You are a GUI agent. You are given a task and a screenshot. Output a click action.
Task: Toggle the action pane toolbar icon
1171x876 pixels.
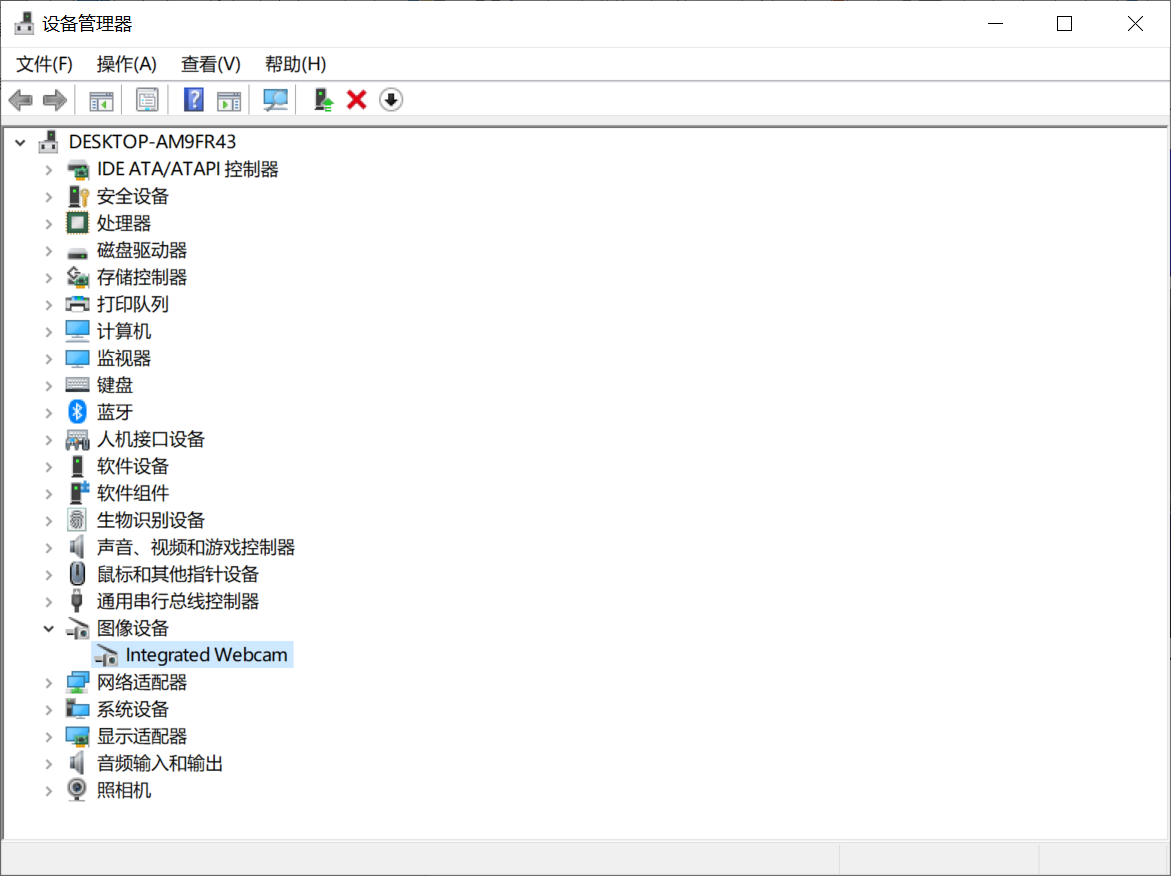(x=229, y=100)
